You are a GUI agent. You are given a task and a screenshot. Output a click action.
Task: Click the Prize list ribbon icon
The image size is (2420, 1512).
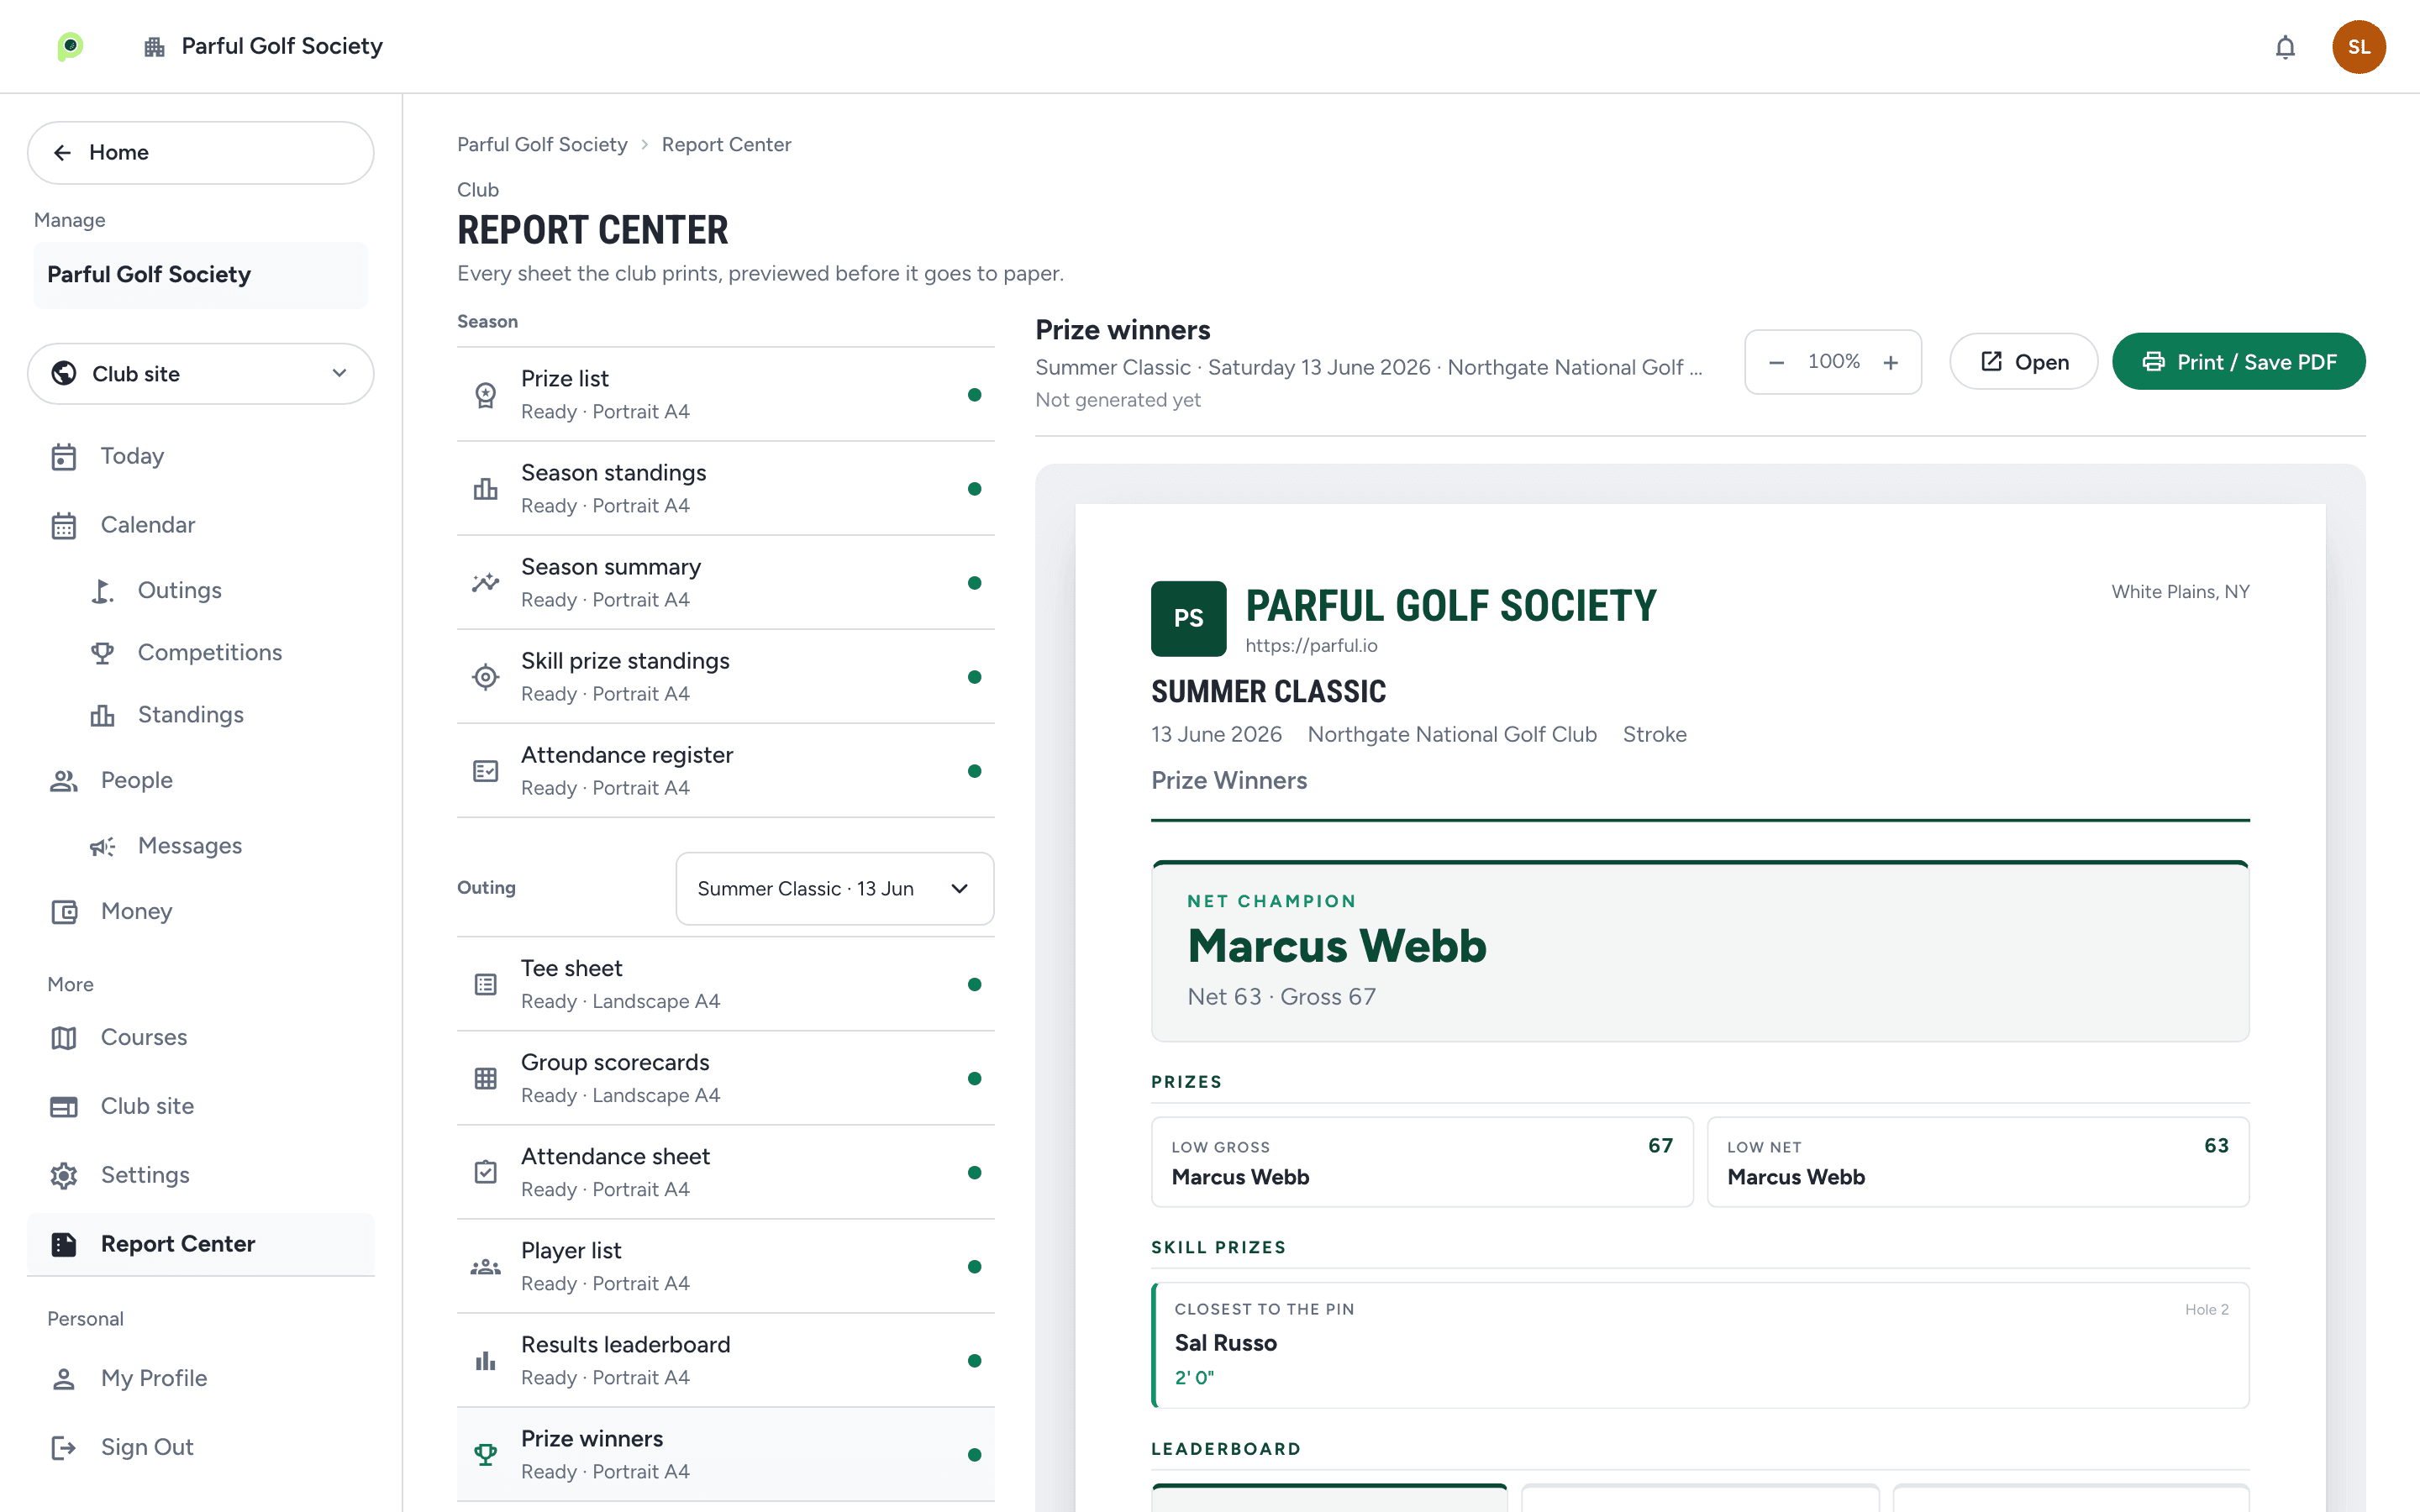coord(485,395)
